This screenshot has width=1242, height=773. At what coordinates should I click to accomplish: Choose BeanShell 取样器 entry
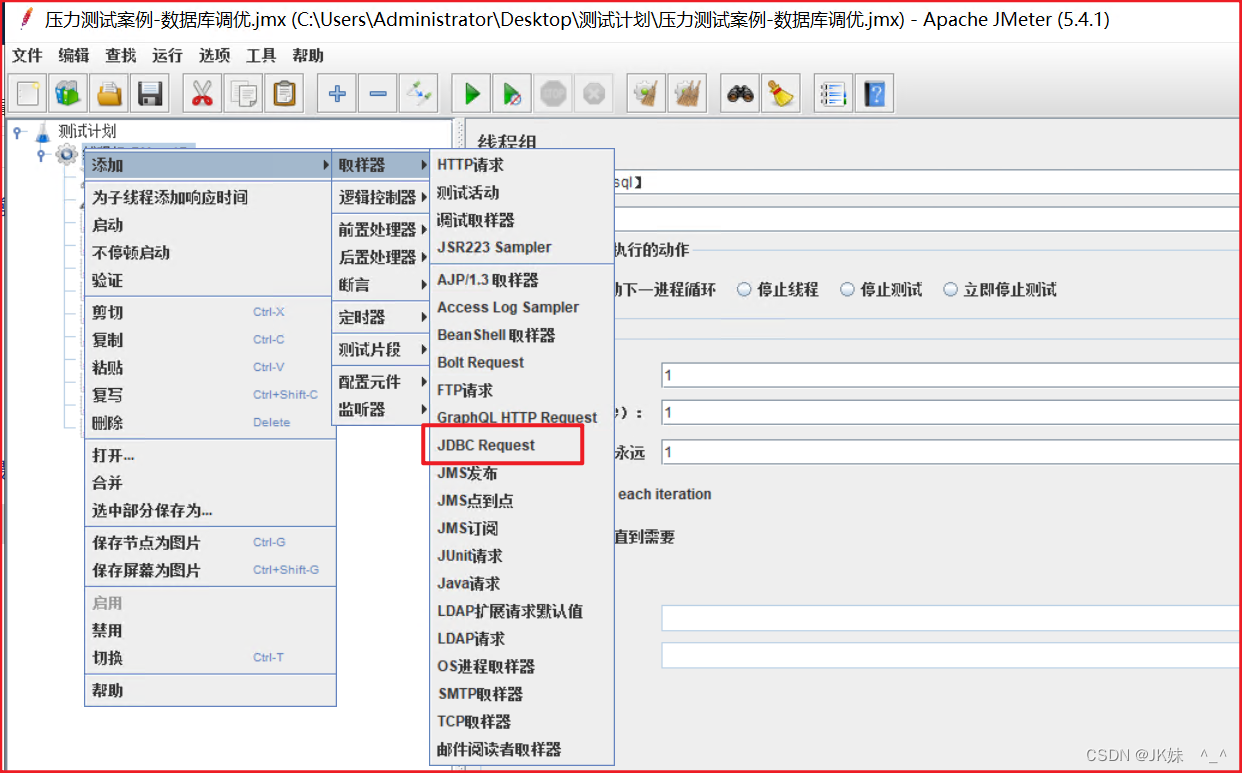click(x=522, y=335)
